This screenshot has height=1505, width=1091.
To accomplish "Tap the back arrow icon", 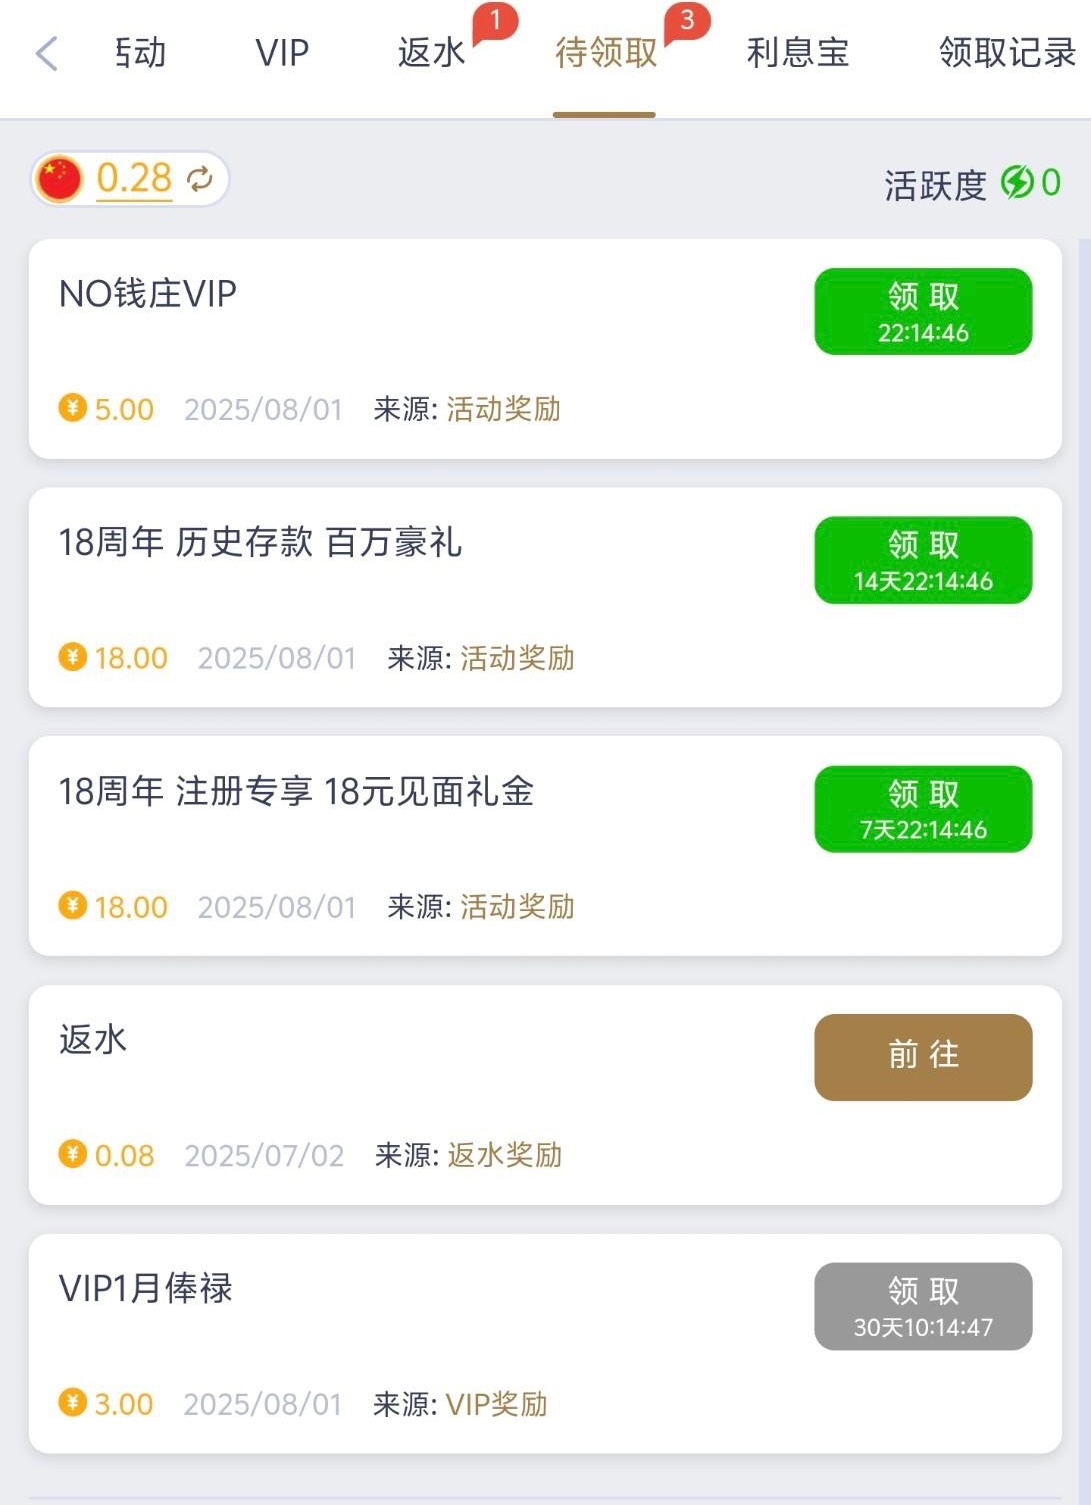I will click(x=46, y=53).
